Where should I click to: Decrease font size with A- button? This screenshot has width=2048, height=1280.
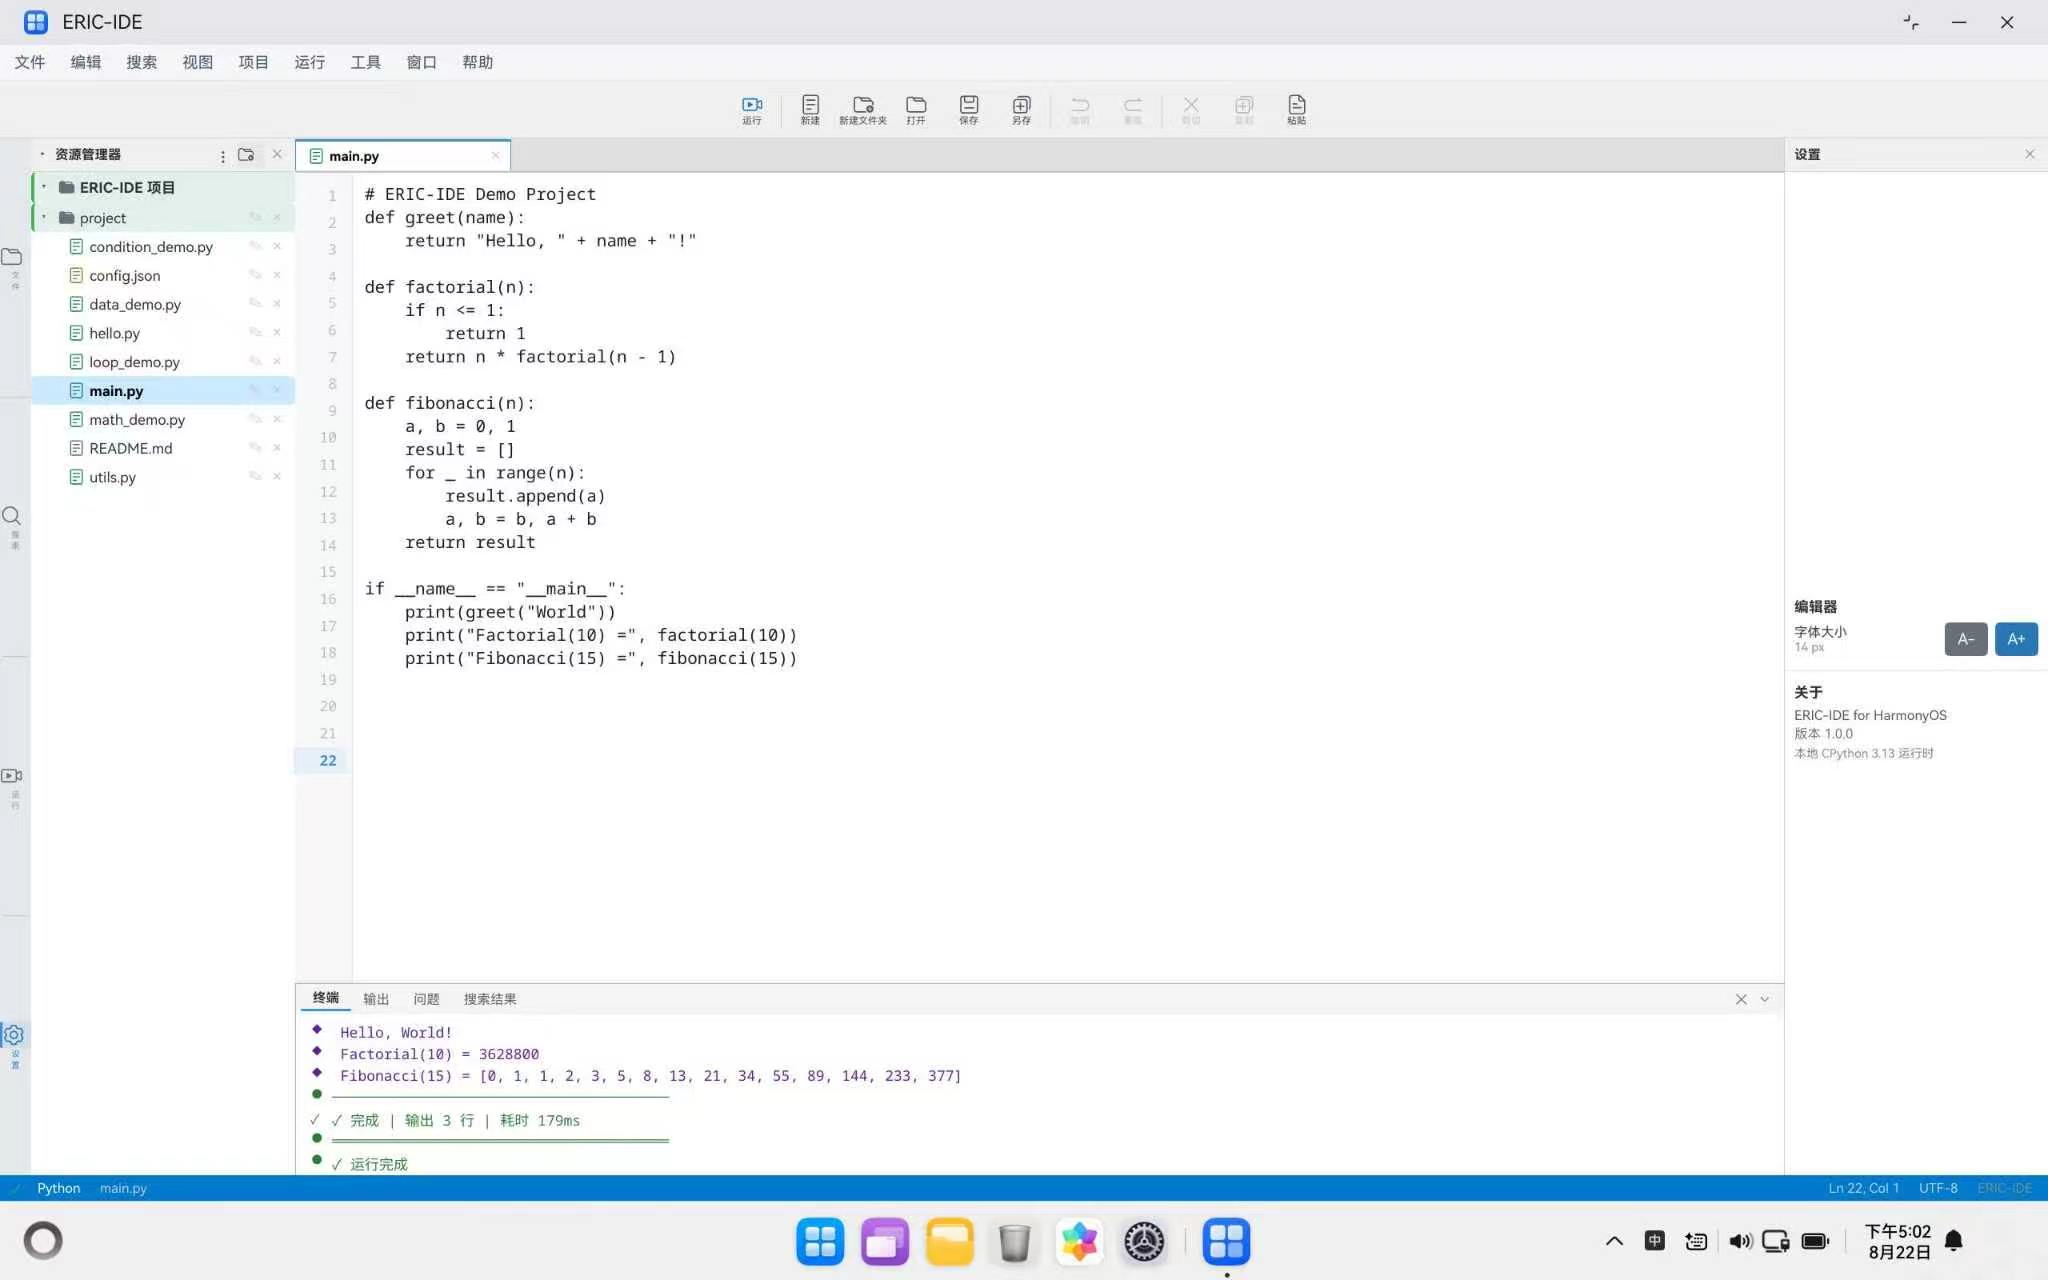click(x=1965, y=639)
